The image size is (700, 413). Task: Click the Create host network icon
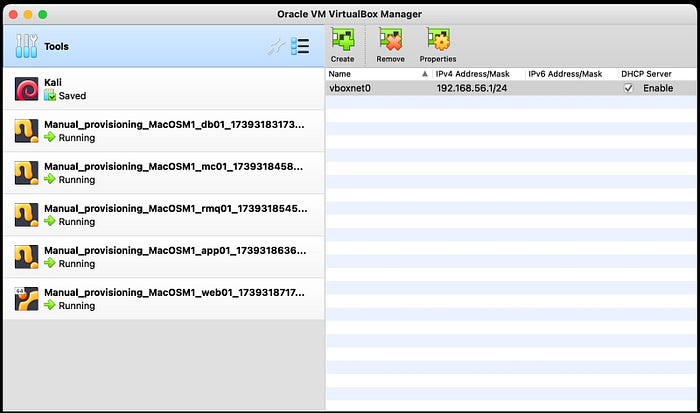coord(342,40)
